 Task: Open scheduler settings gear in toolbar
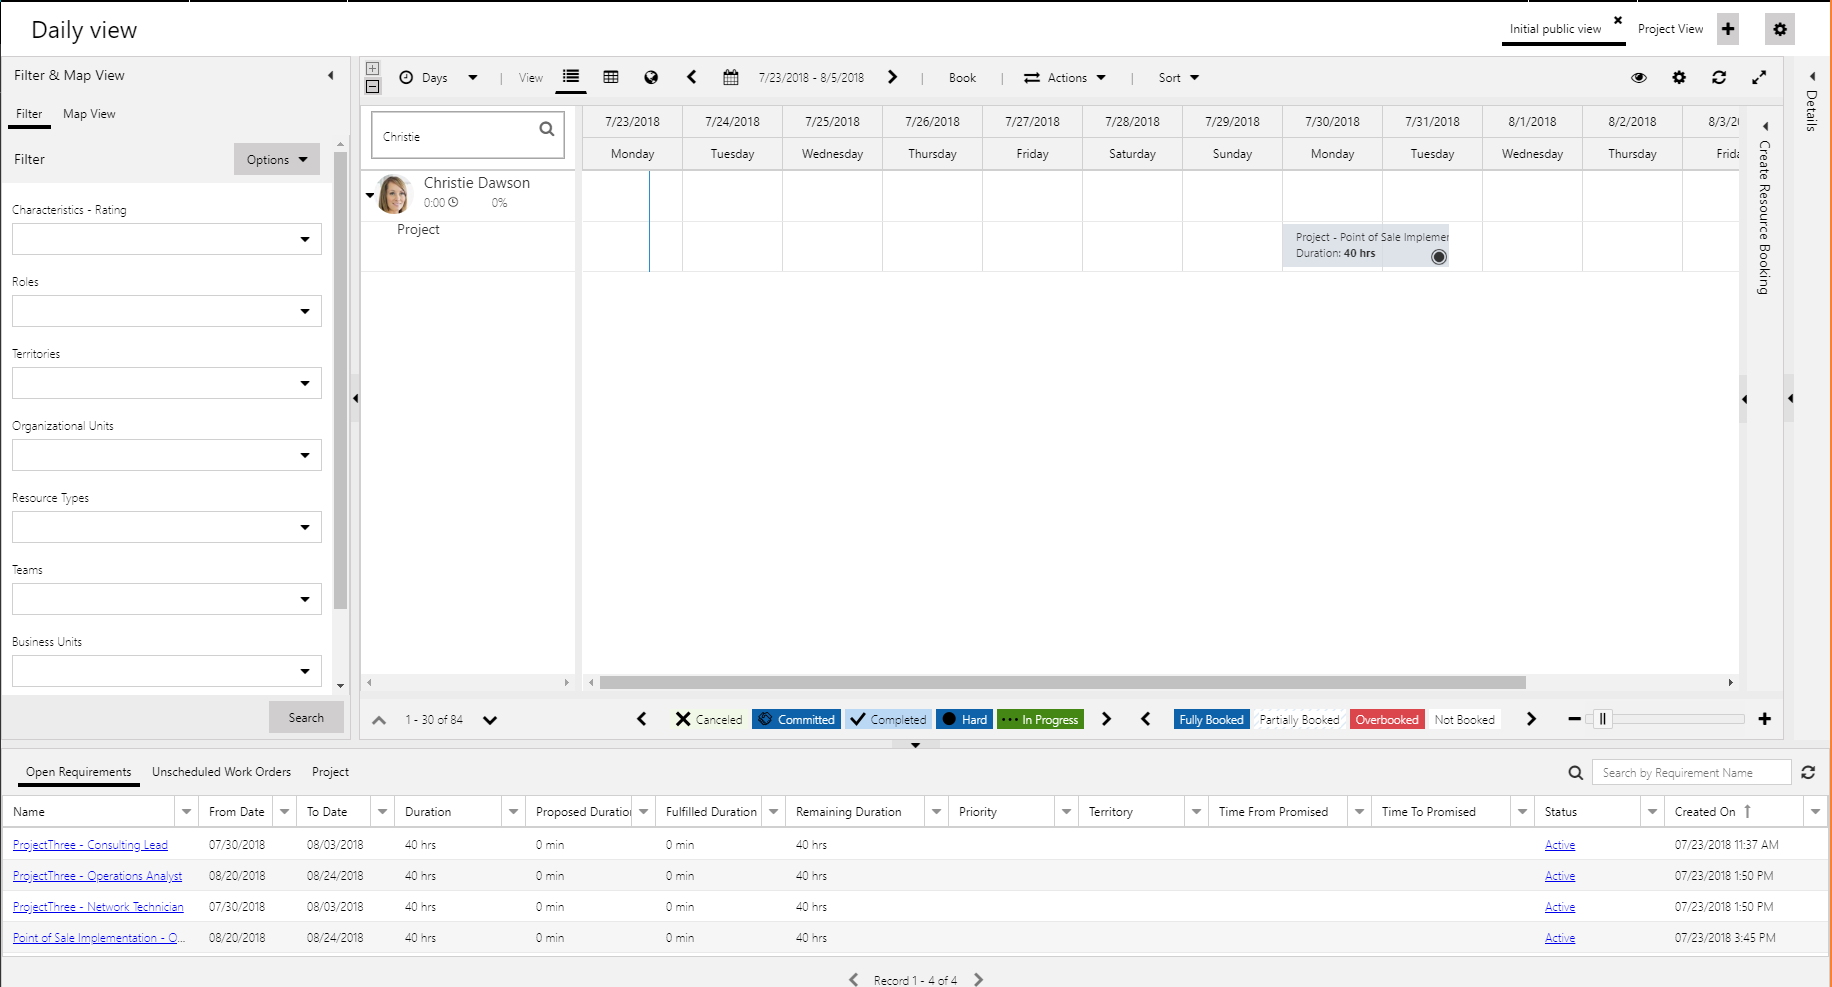(1679, 77)
